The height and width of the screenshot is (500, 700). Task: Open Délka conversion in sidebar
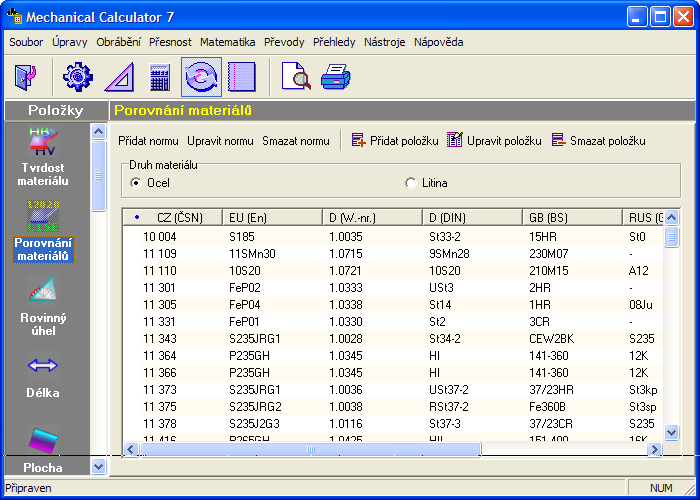click(43, 375)
